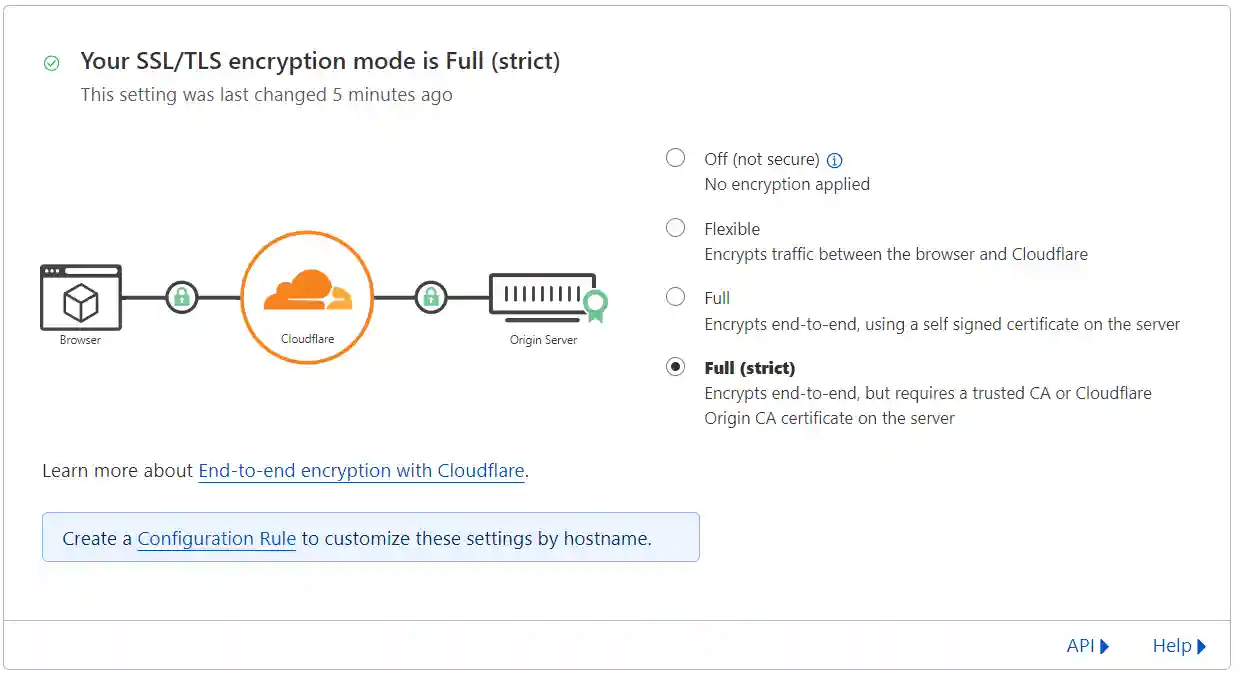Click the Browser icon in the diagram
The image size is (1241, 673).
pos(80,300)
